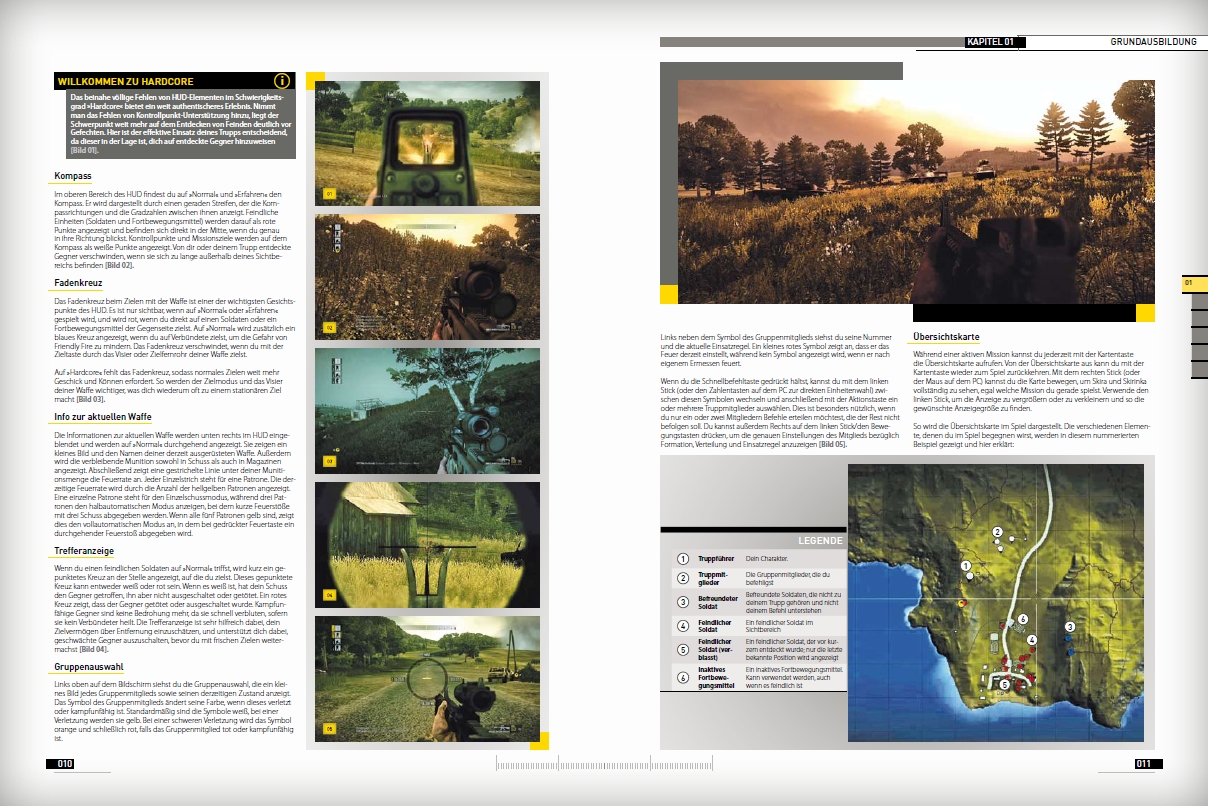
Task: Open screenshot 02 showing the rifle at dusk
Action: [x=428, y=275]
